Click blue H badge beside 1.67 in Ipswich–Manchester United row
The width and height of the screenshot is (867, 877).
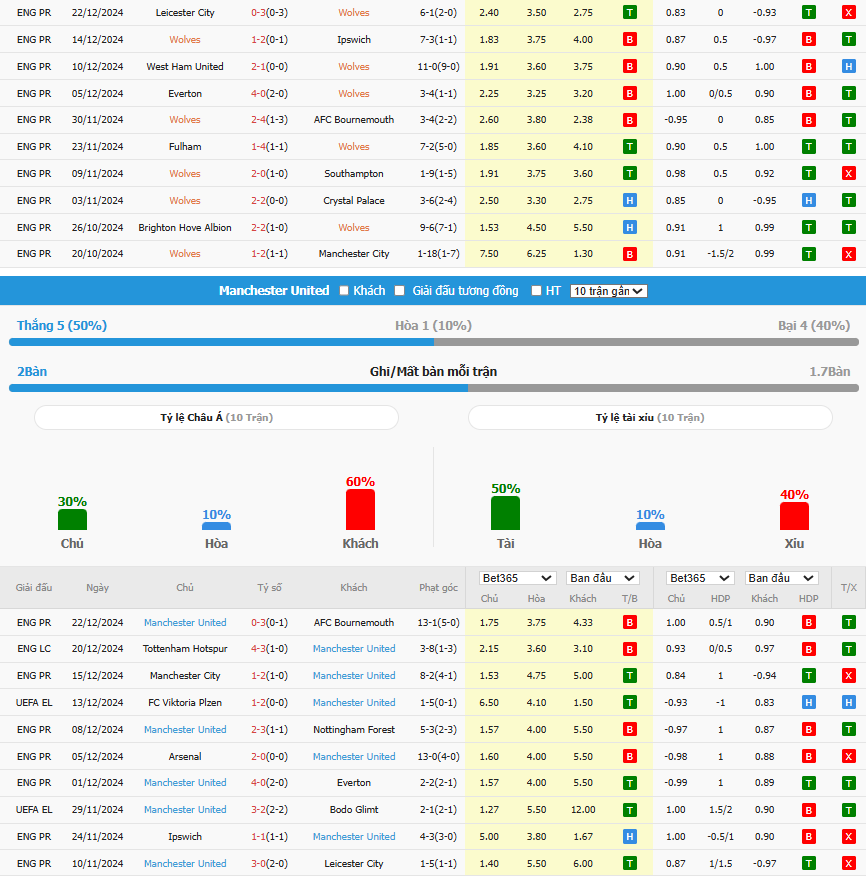(630, 836)
